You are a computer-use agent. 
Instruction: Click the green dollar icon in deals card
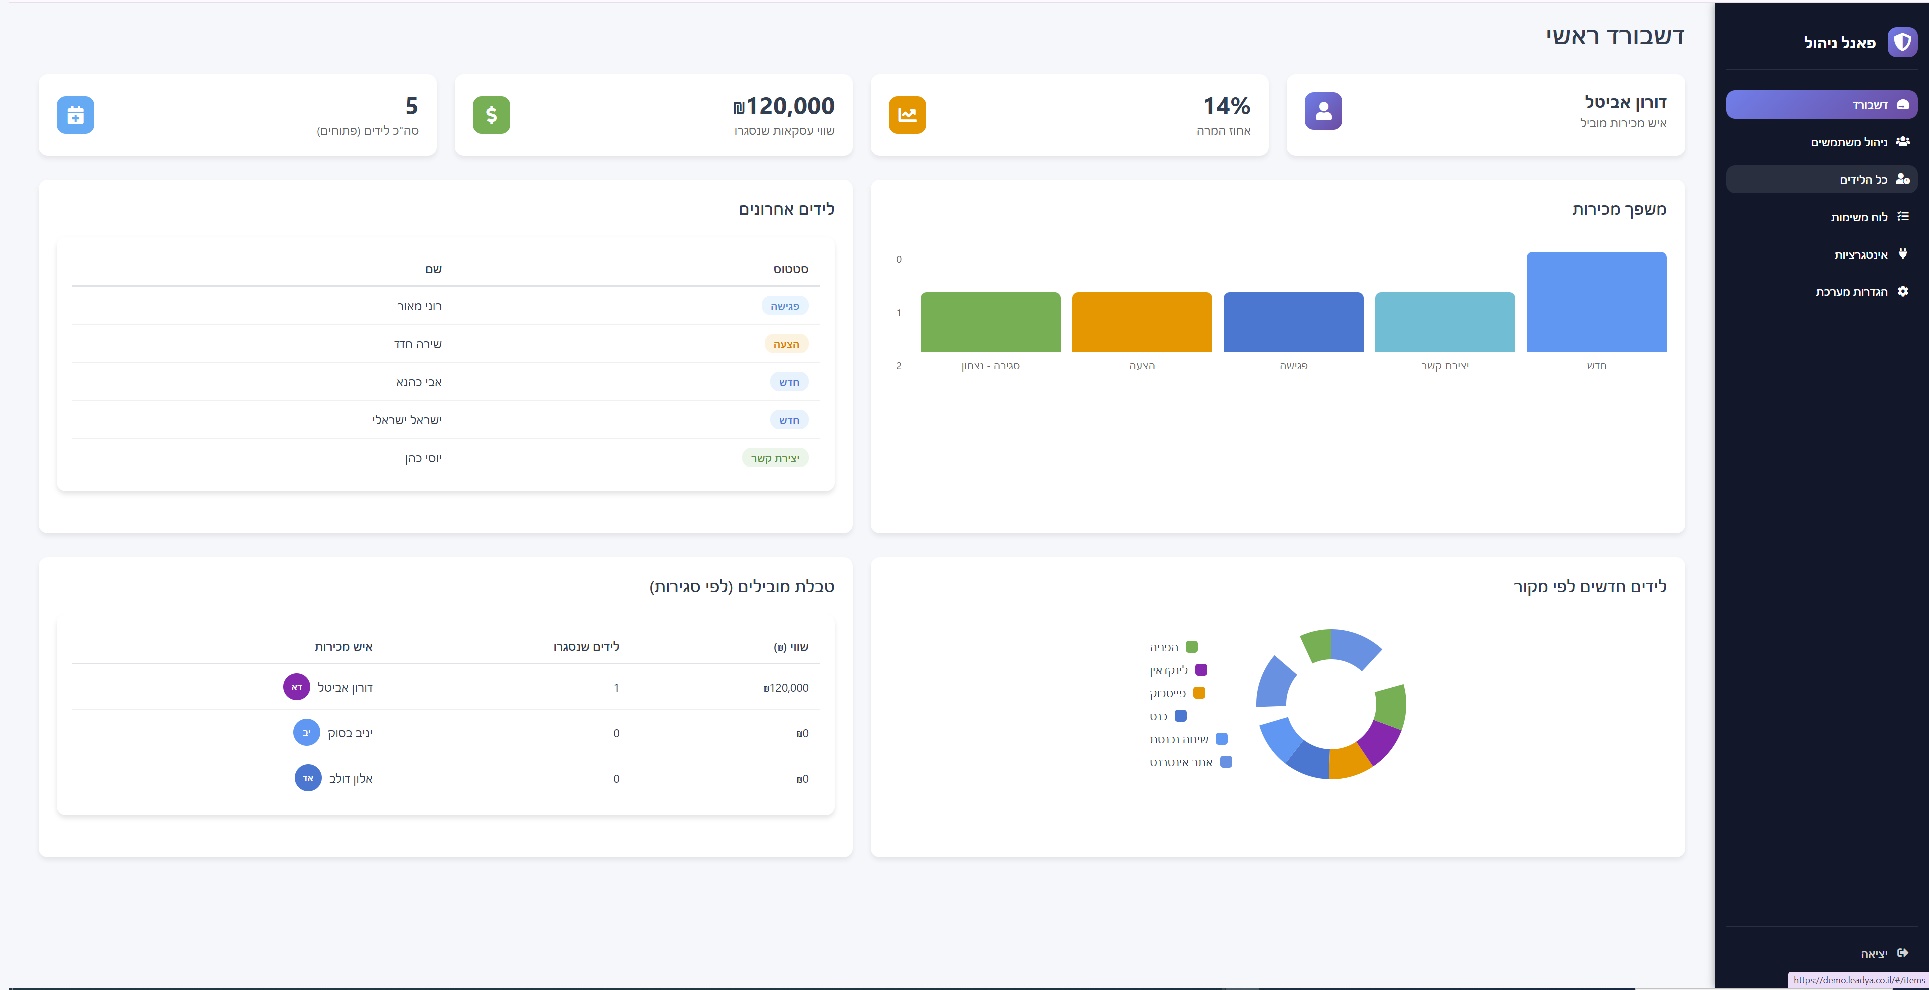coord(491,115)
